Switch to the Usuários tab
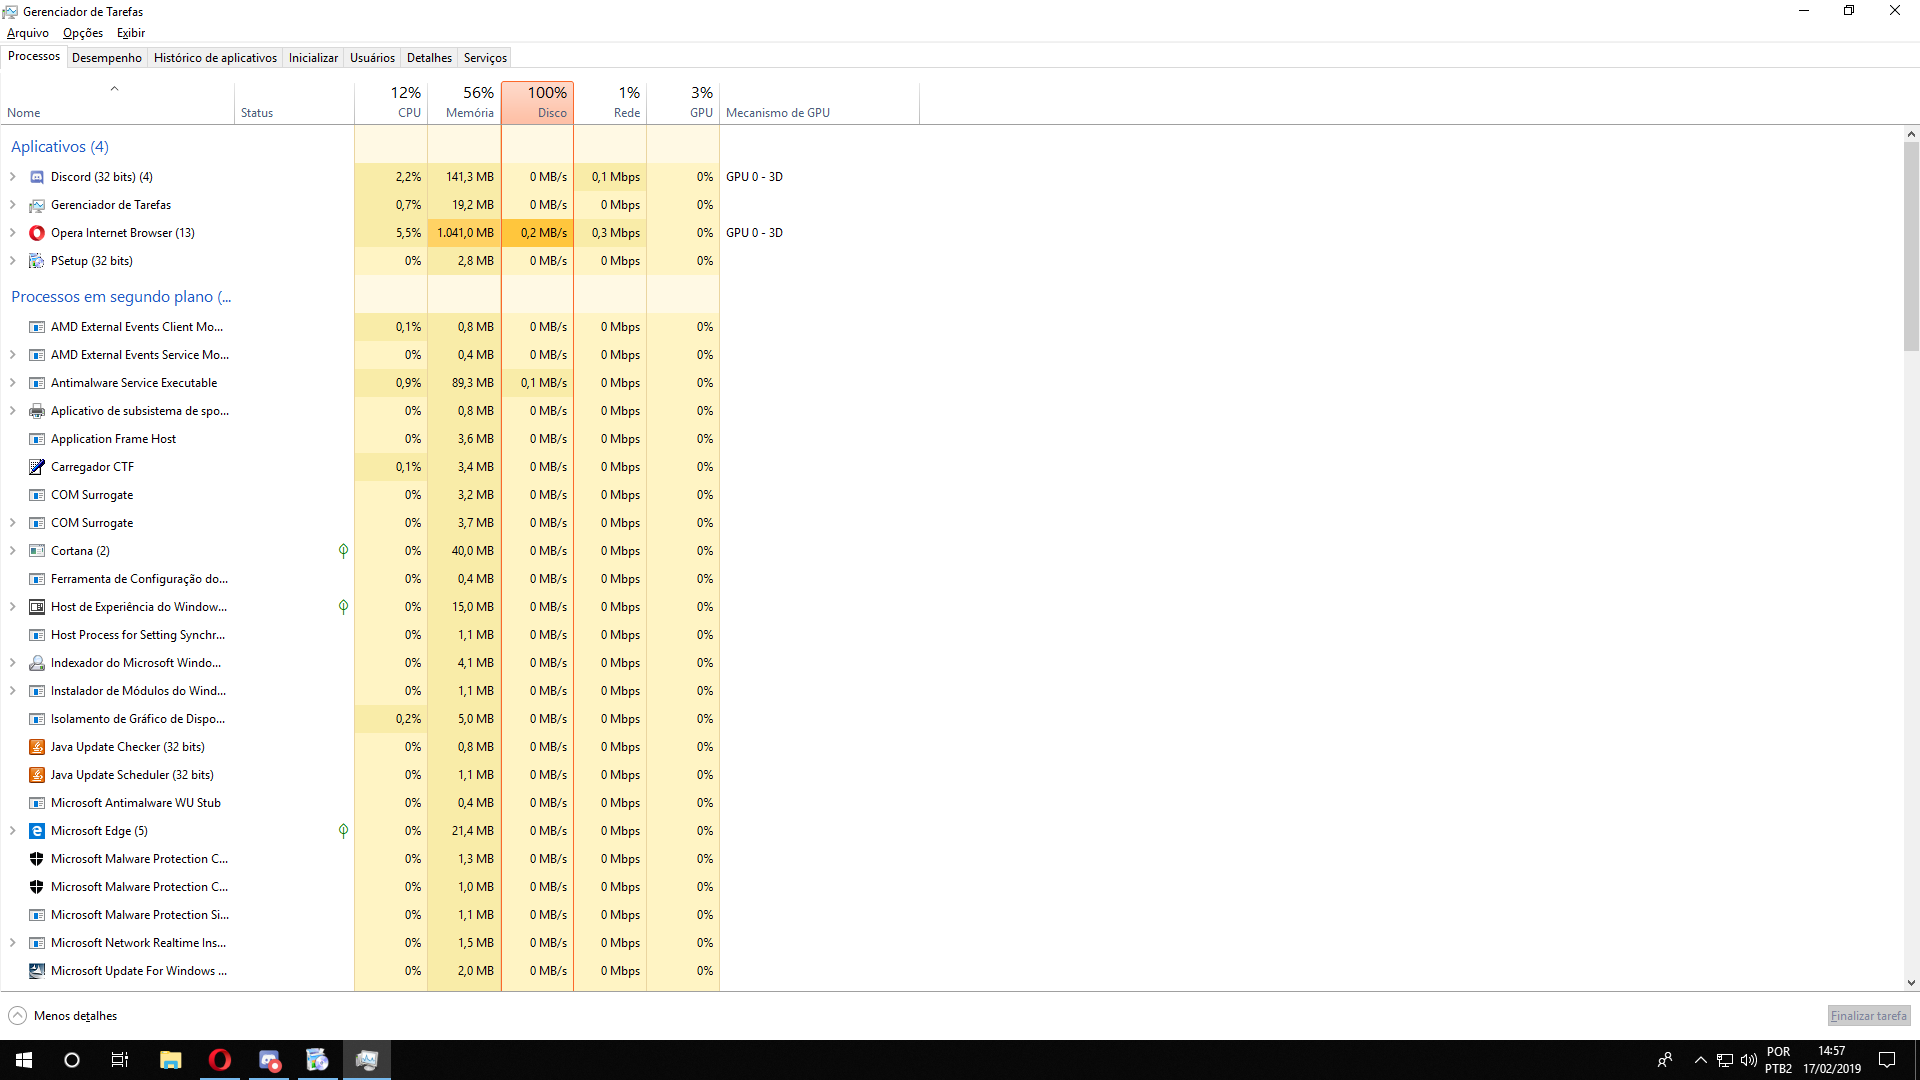Image resolution: width=1920 pixels, height=1080 pixels. [x=372, y=58]
